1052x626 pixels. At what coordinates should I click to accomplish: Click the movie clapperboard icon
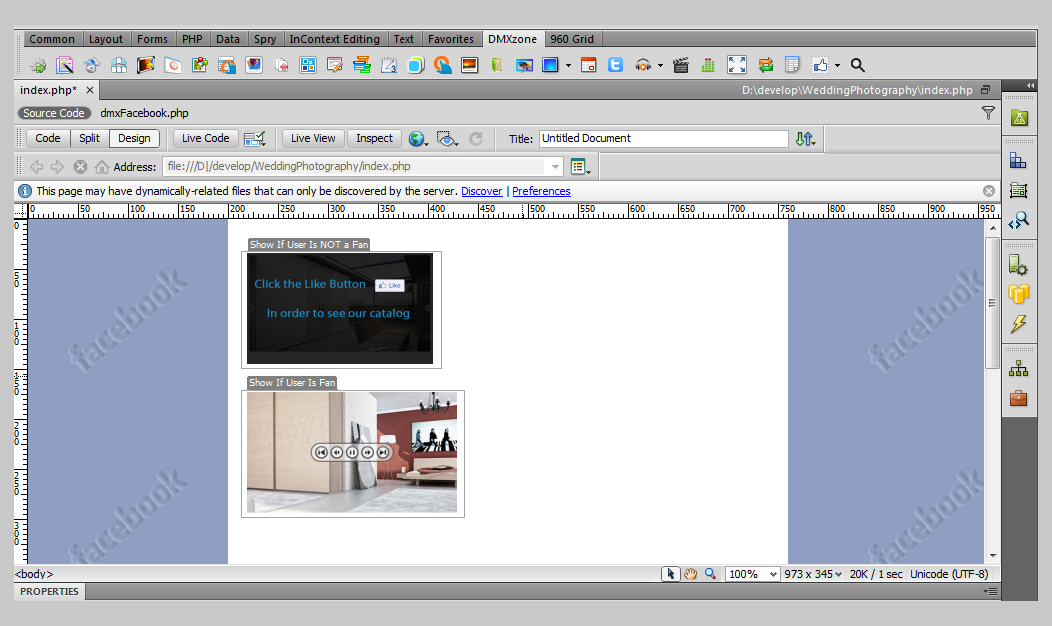(x=680, y=65)
